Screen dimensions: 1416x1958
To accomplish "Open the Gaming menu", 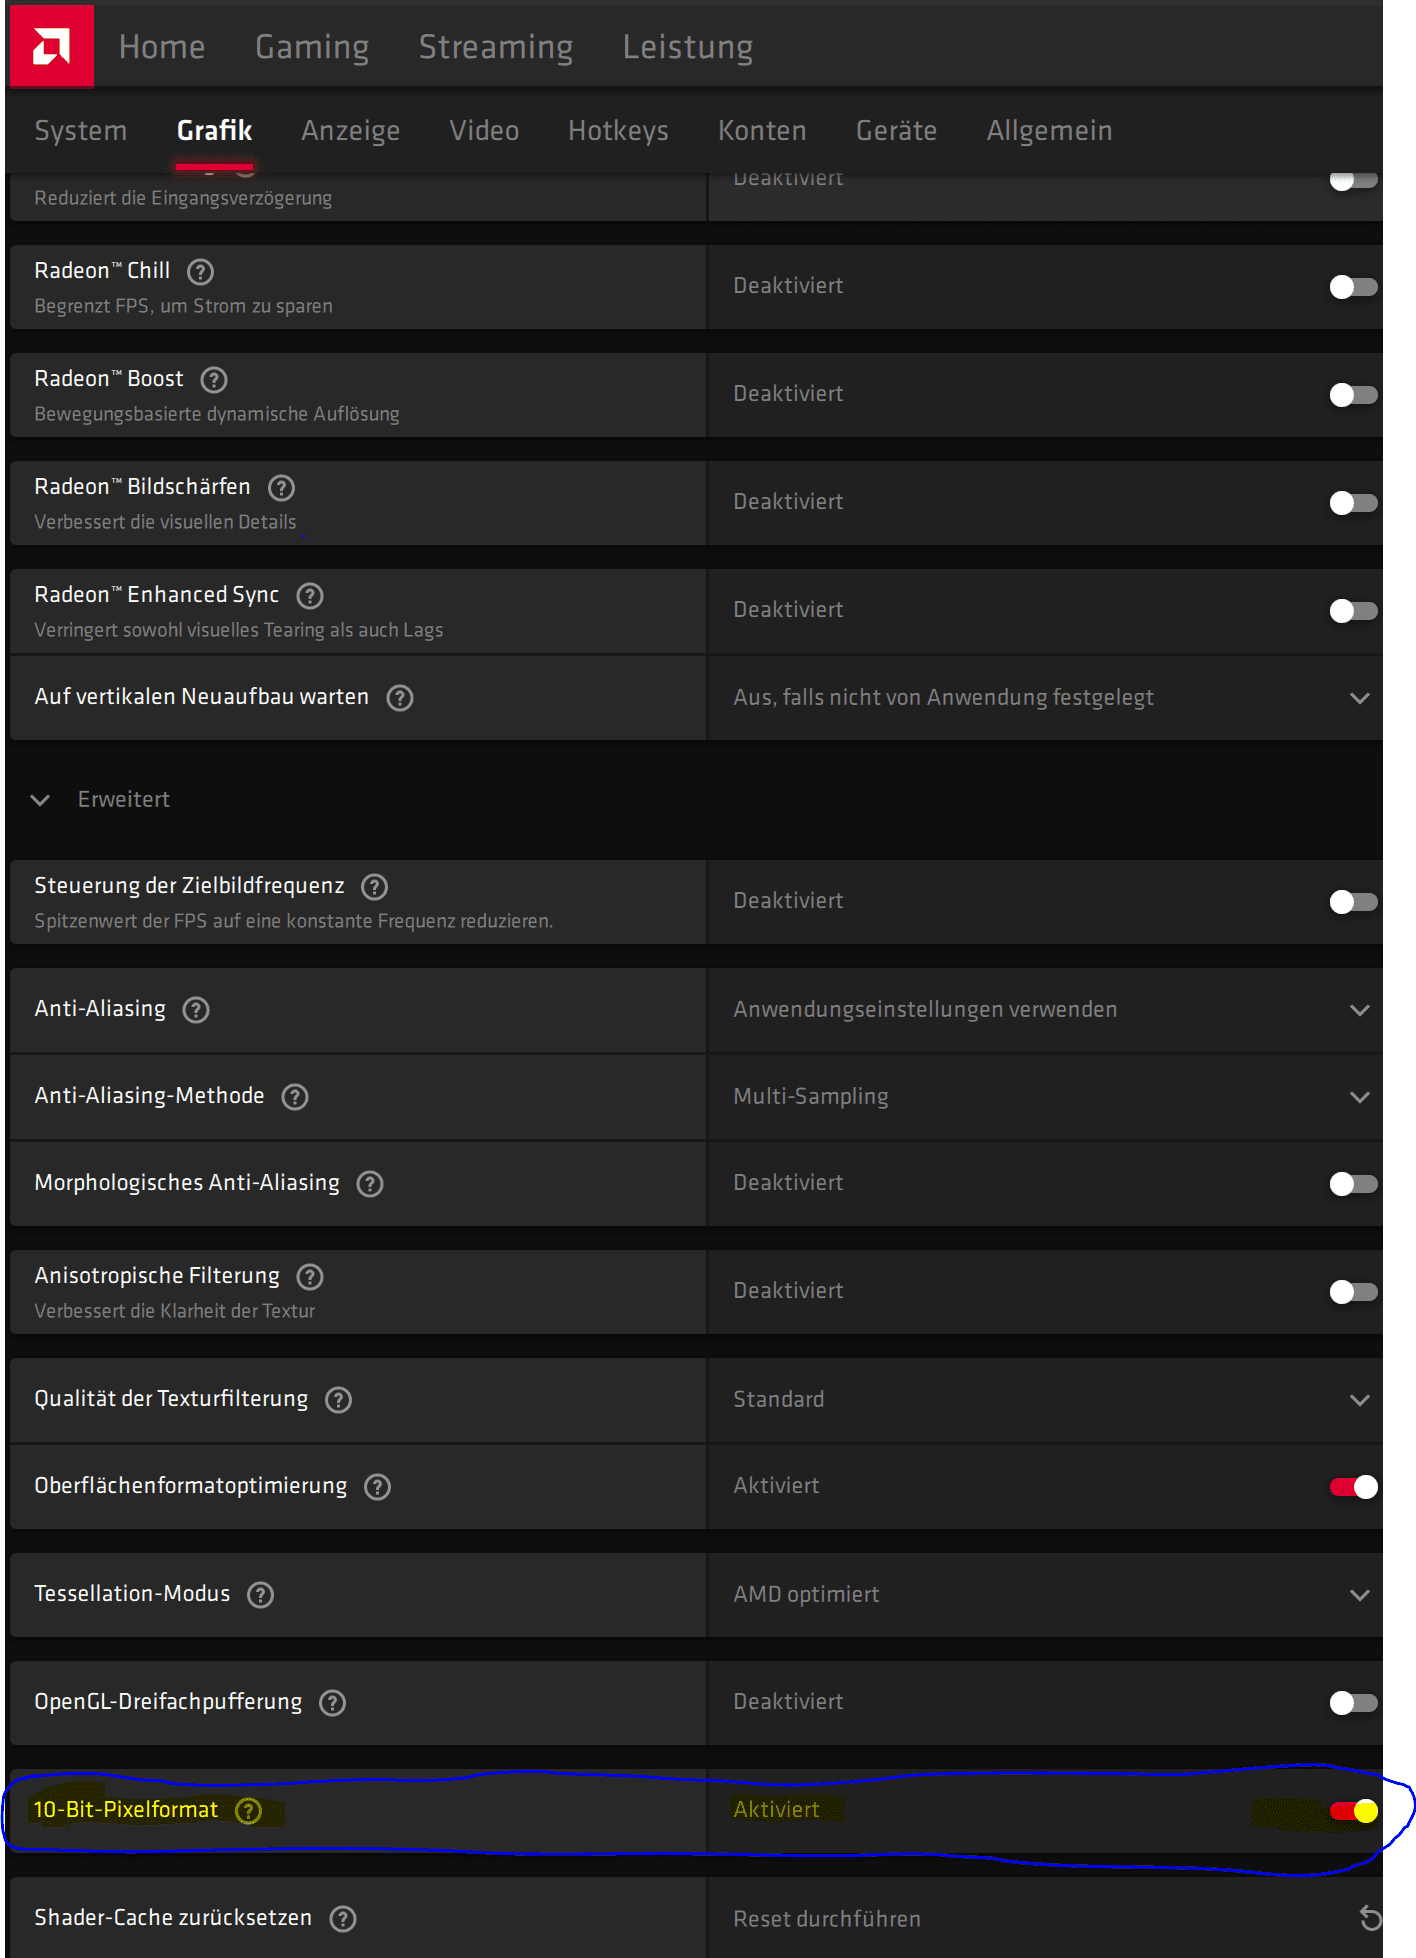I will (312, 47).
